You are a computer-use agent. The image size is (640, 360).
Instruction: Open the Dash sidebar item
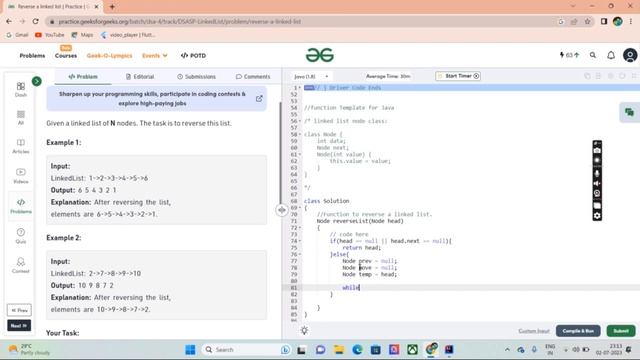pyautogui.click(x=20, y=89)
